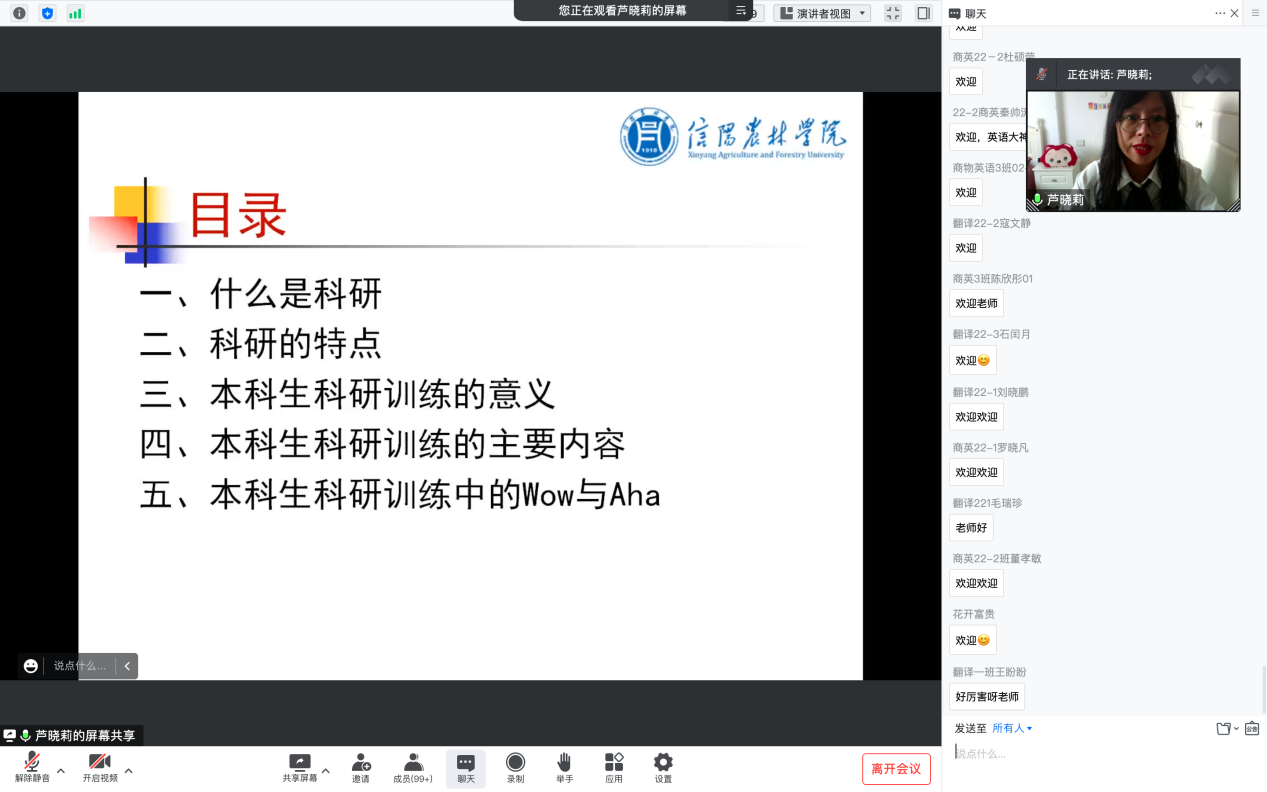The height and width of the screenshot is (792, 1267).
Task: Unmute microphone via 解除静音
Action: pyautogui.click(x=32, y=763)
